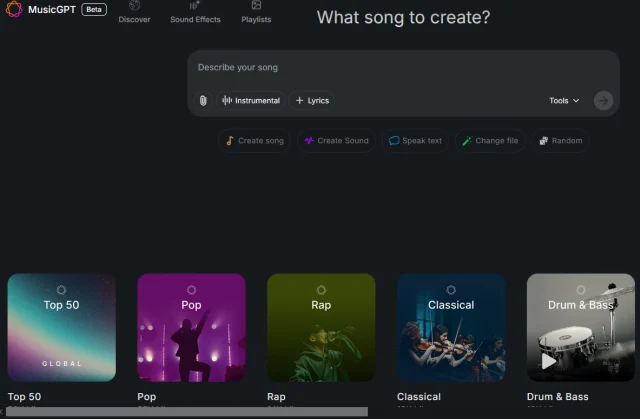Click the Random dice button
The image size is (640, 419).
(560, 141)
